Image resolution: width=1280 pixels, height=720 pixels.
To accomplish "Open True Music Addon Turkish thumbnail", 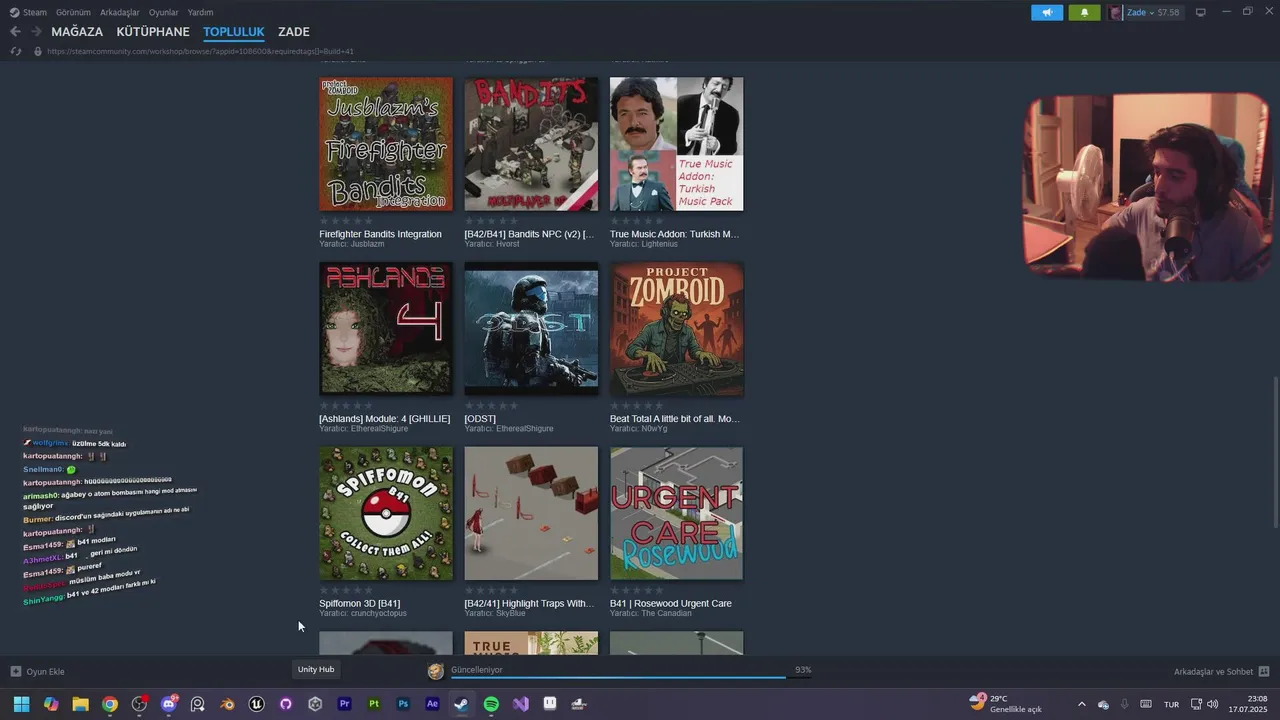I will [x=677, y=144].
